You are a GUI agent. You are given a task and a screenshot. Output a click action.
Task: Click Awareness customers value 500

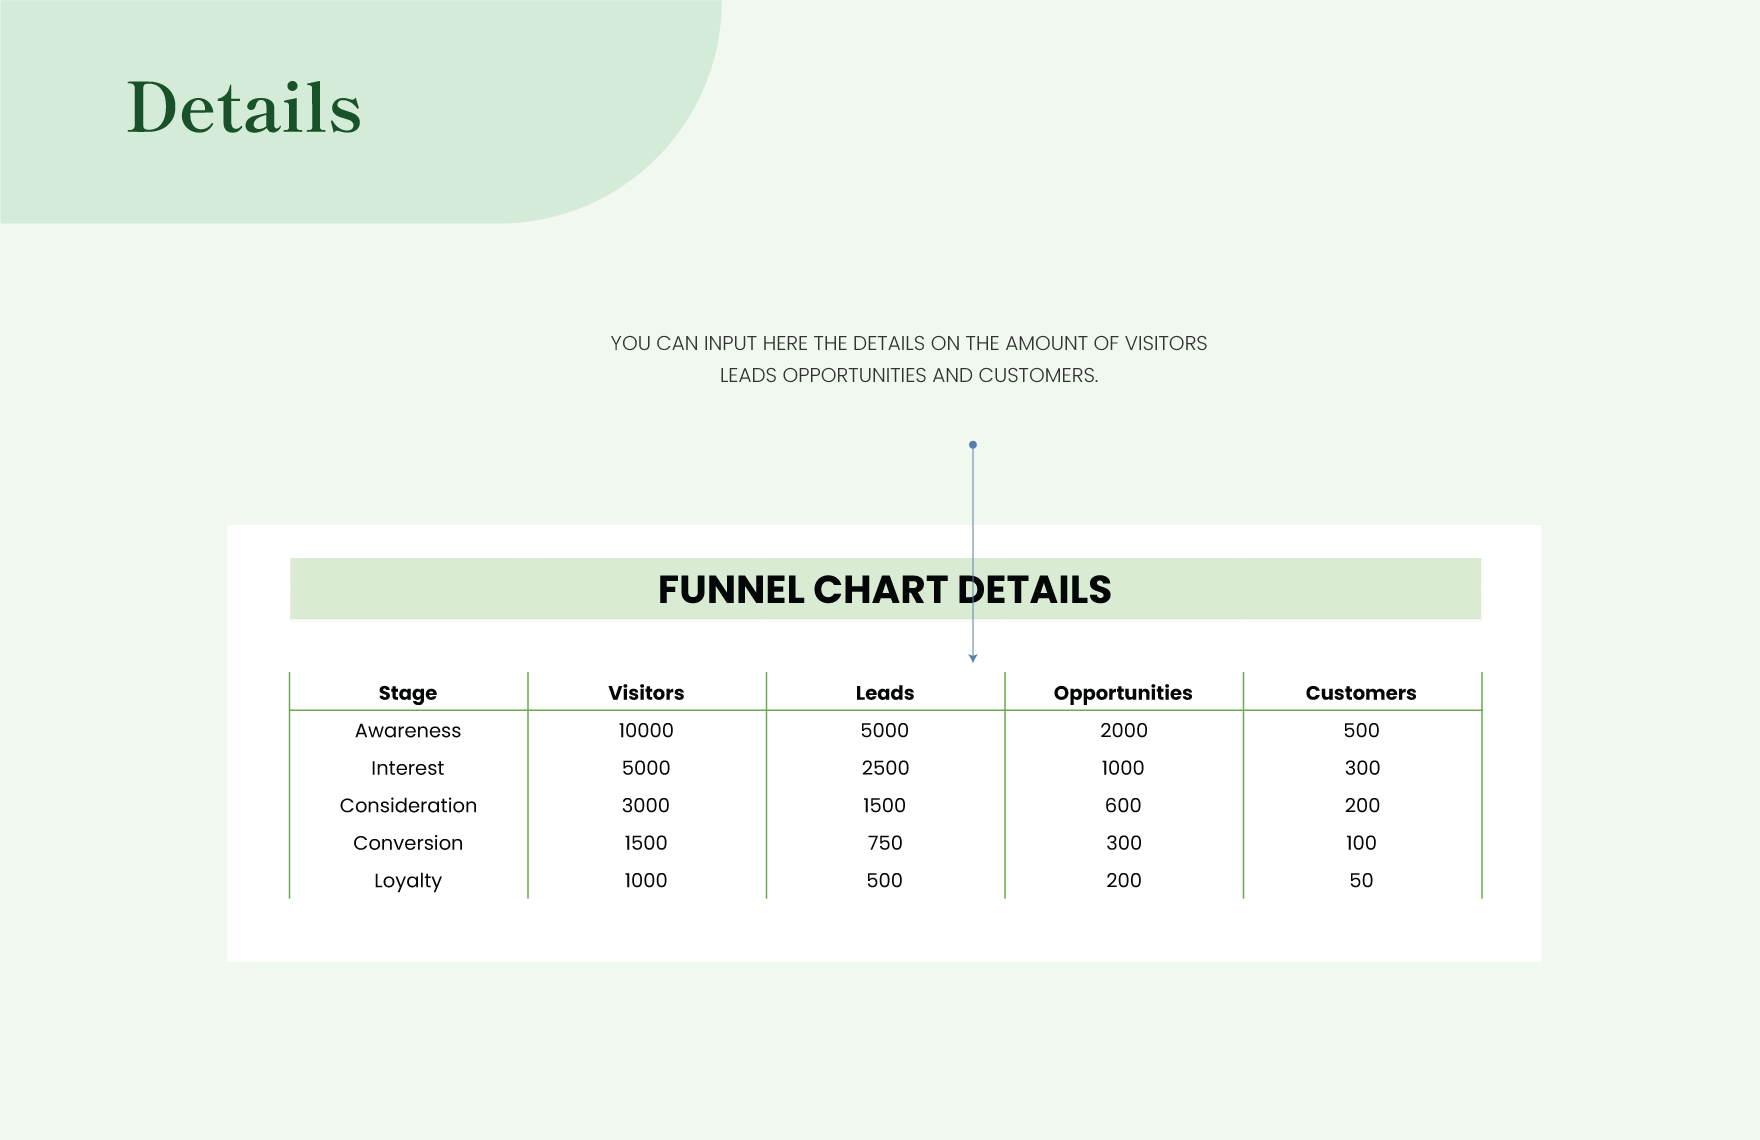pyautogui.click(x=1361, y=731)
